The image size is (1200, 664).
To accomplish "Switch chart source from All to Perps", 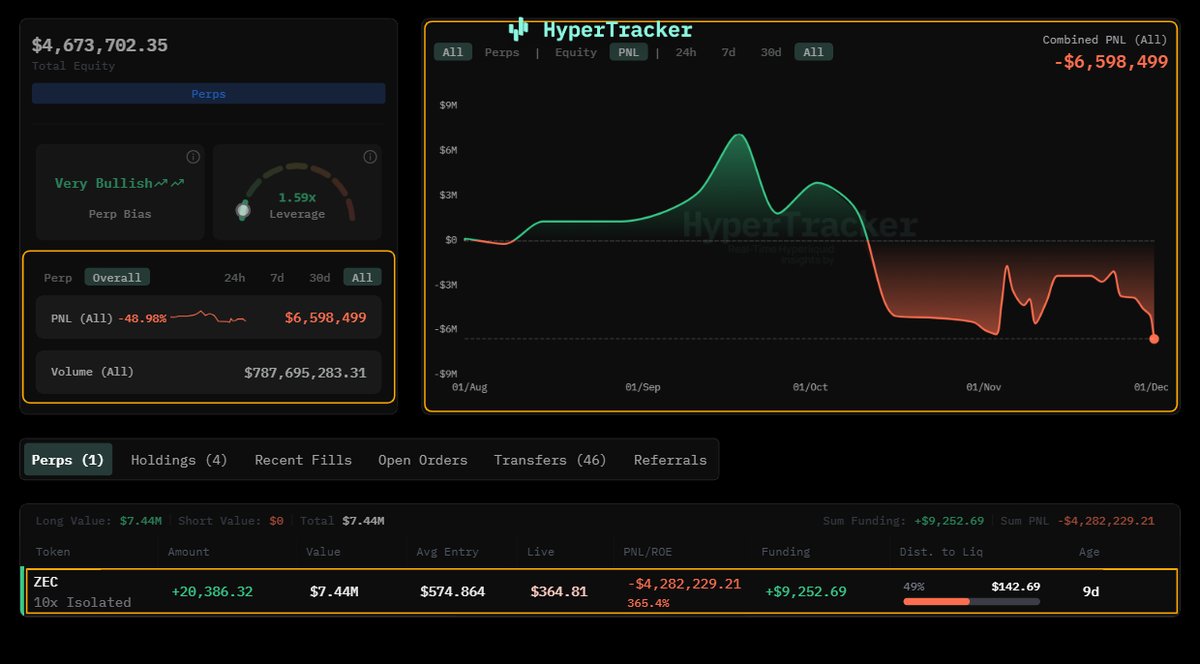I will 502,52.
